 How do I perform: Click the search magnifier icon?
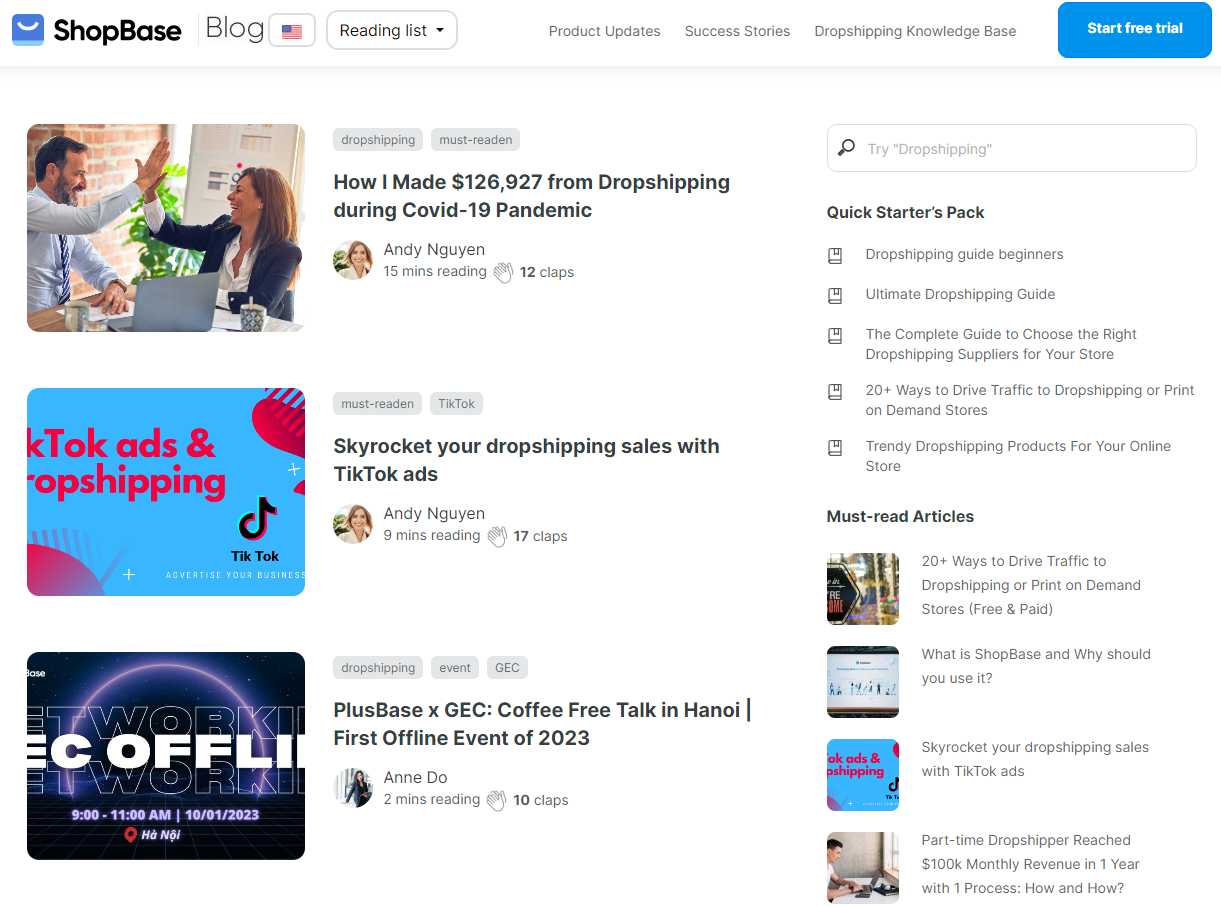(847, 148)
